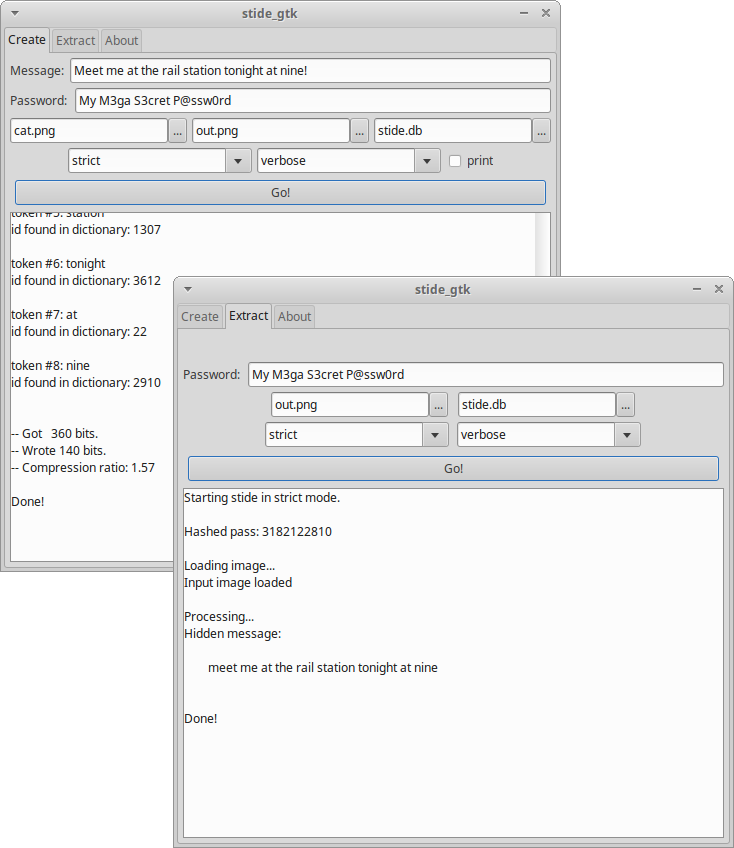Screen dimensions: 734x848
Task: Open window menu arrow of back Create window
Action: 16,13
